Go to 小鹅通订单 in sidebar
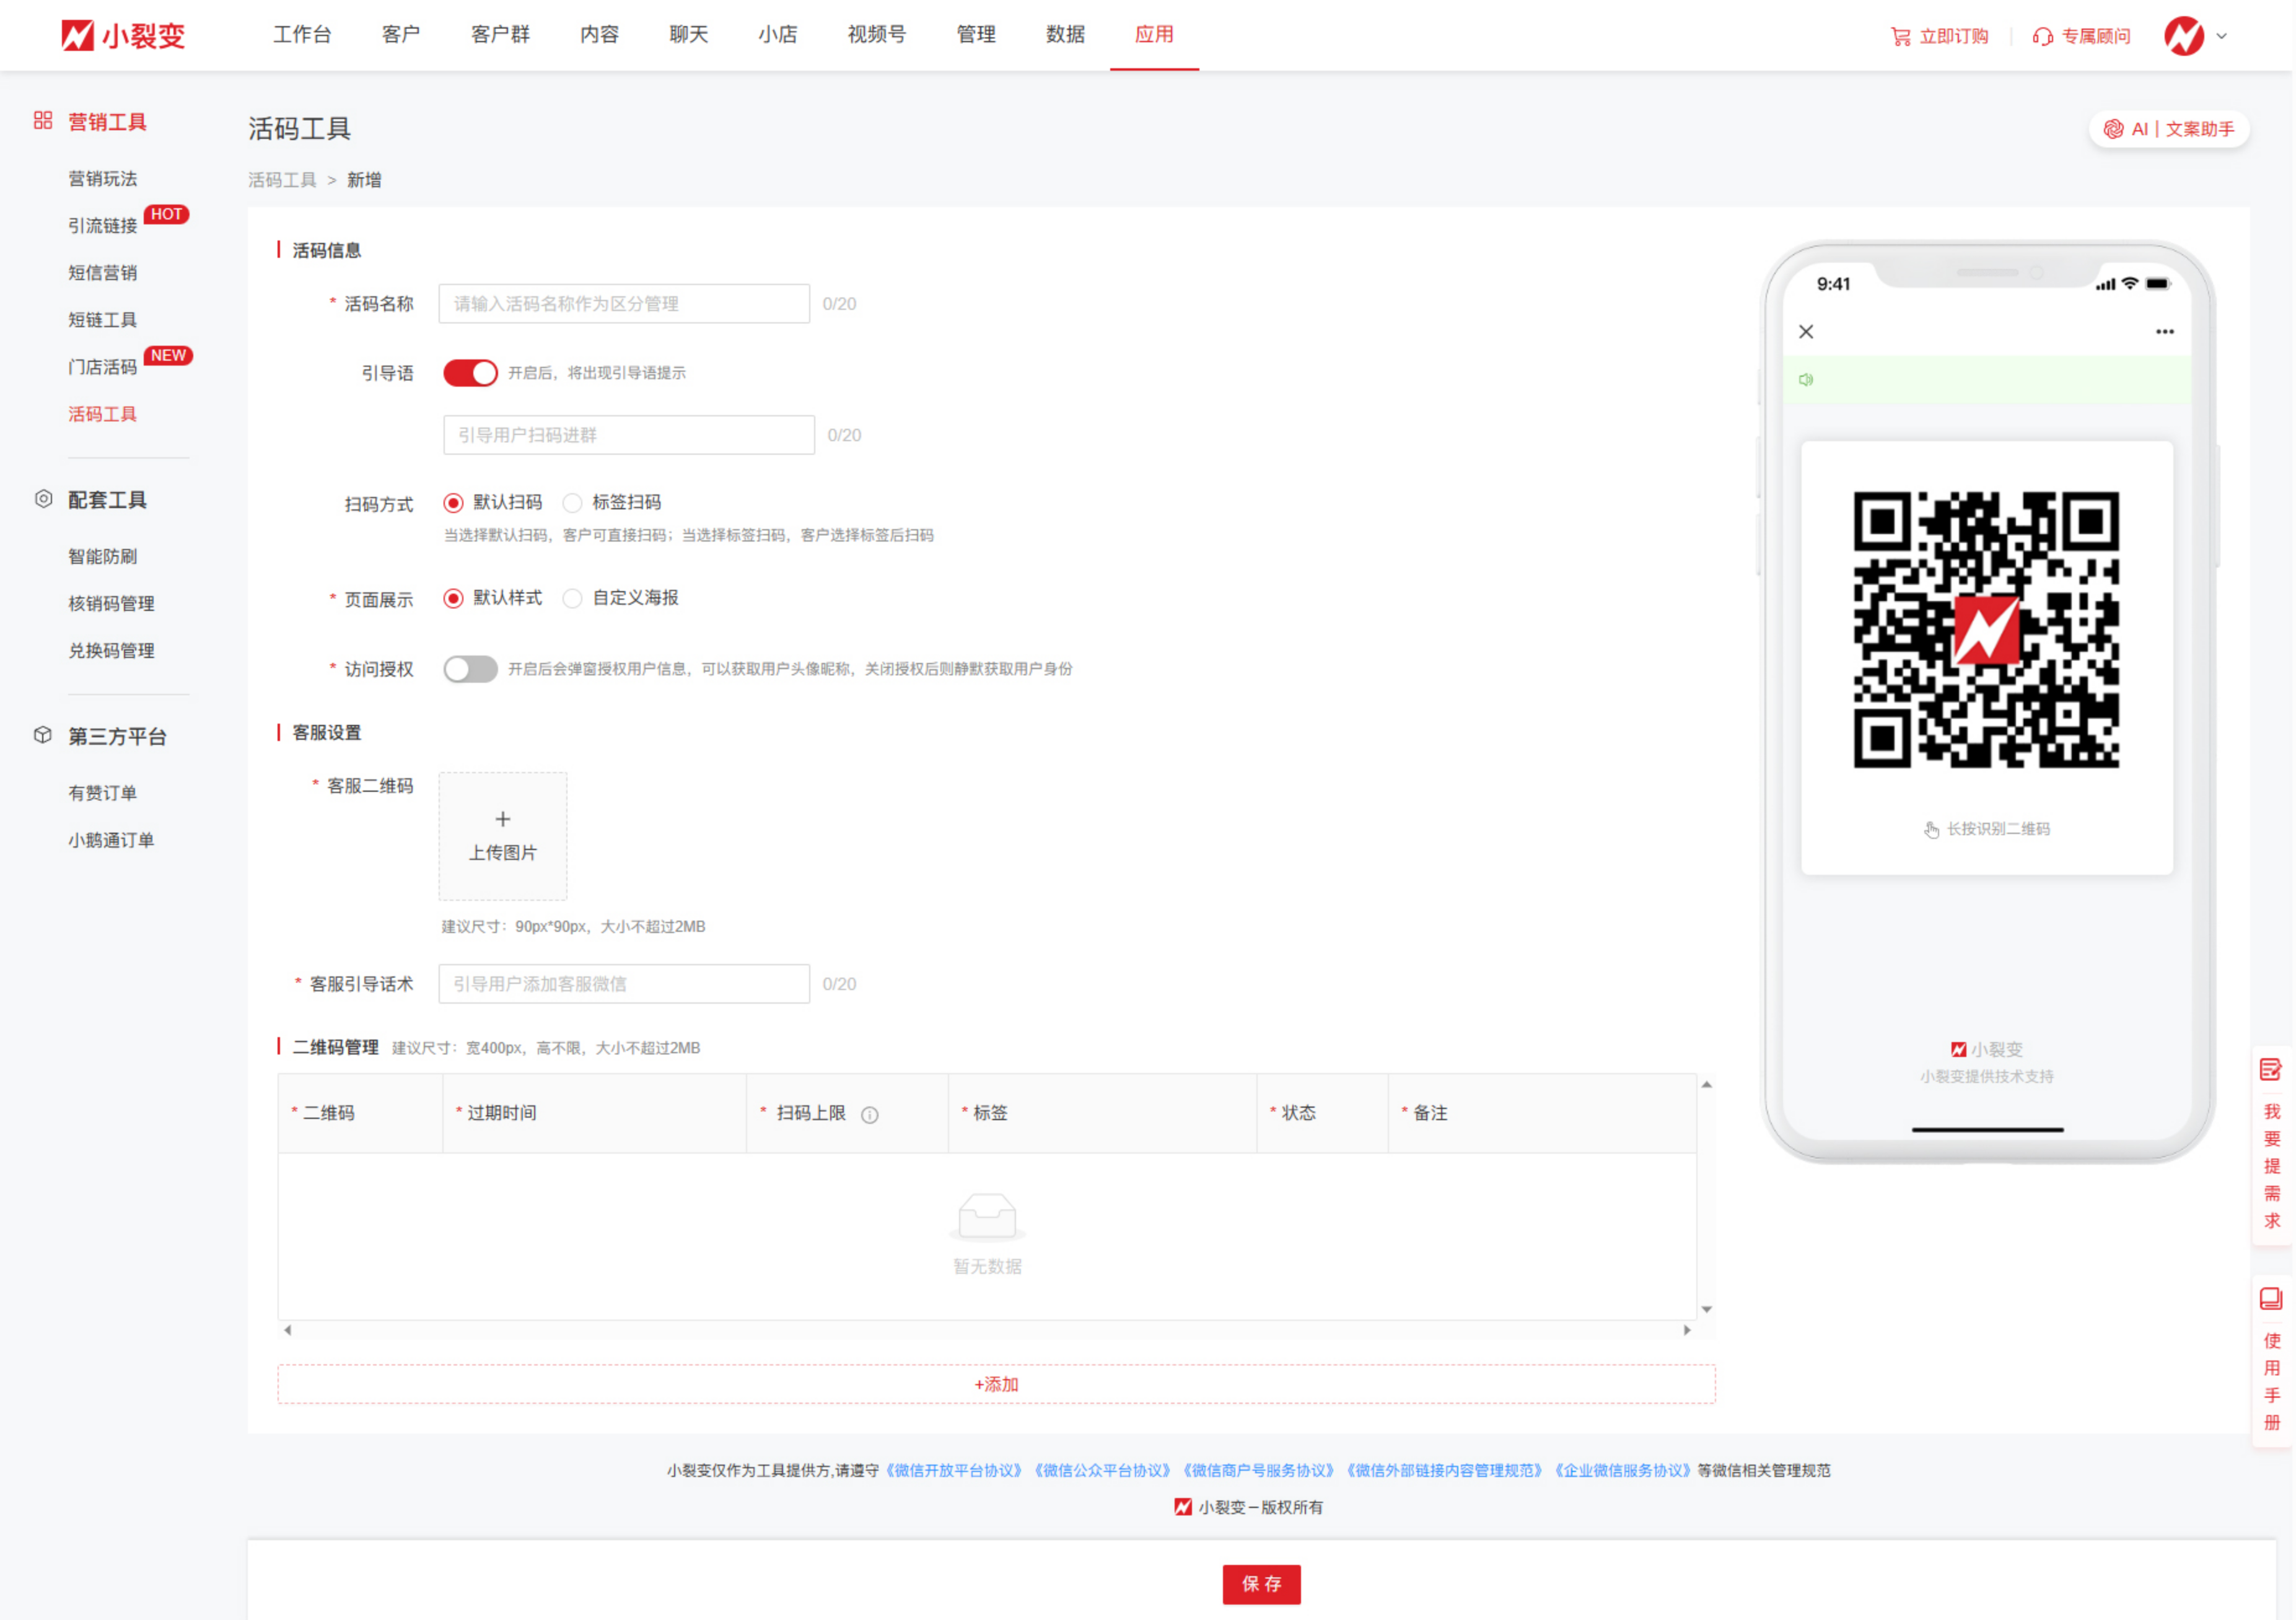2296x1620 pixels. point(111,840)
